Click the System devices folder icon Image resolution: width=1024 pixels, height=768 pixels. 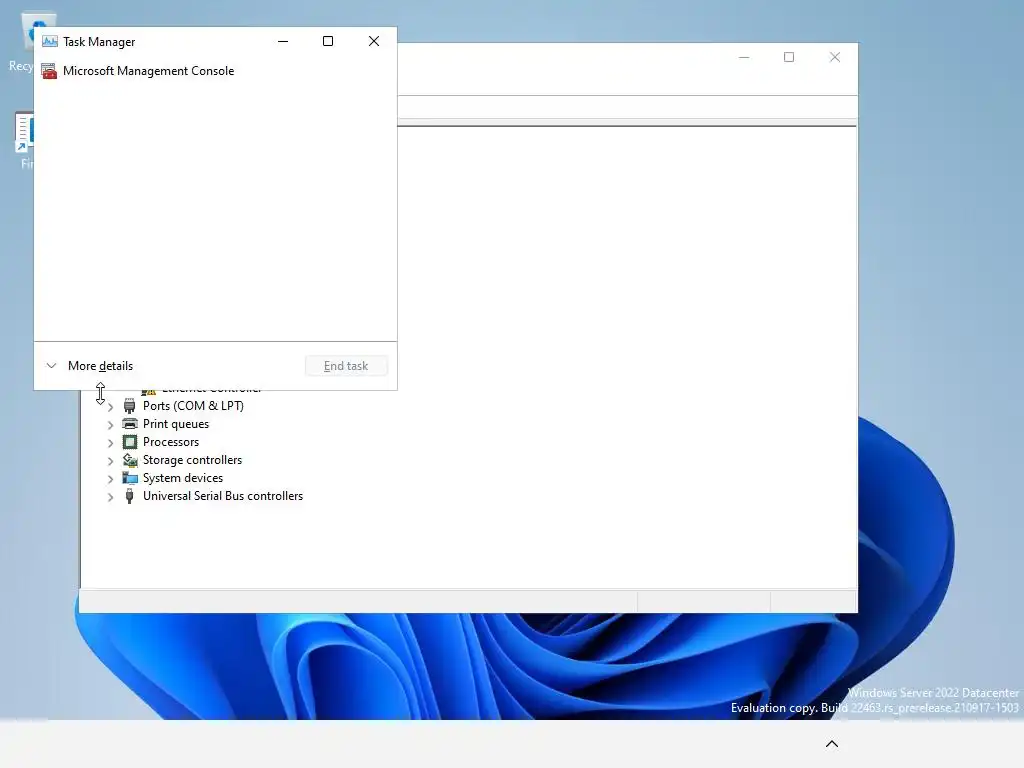pyautogui.click(x=130, y=478)
